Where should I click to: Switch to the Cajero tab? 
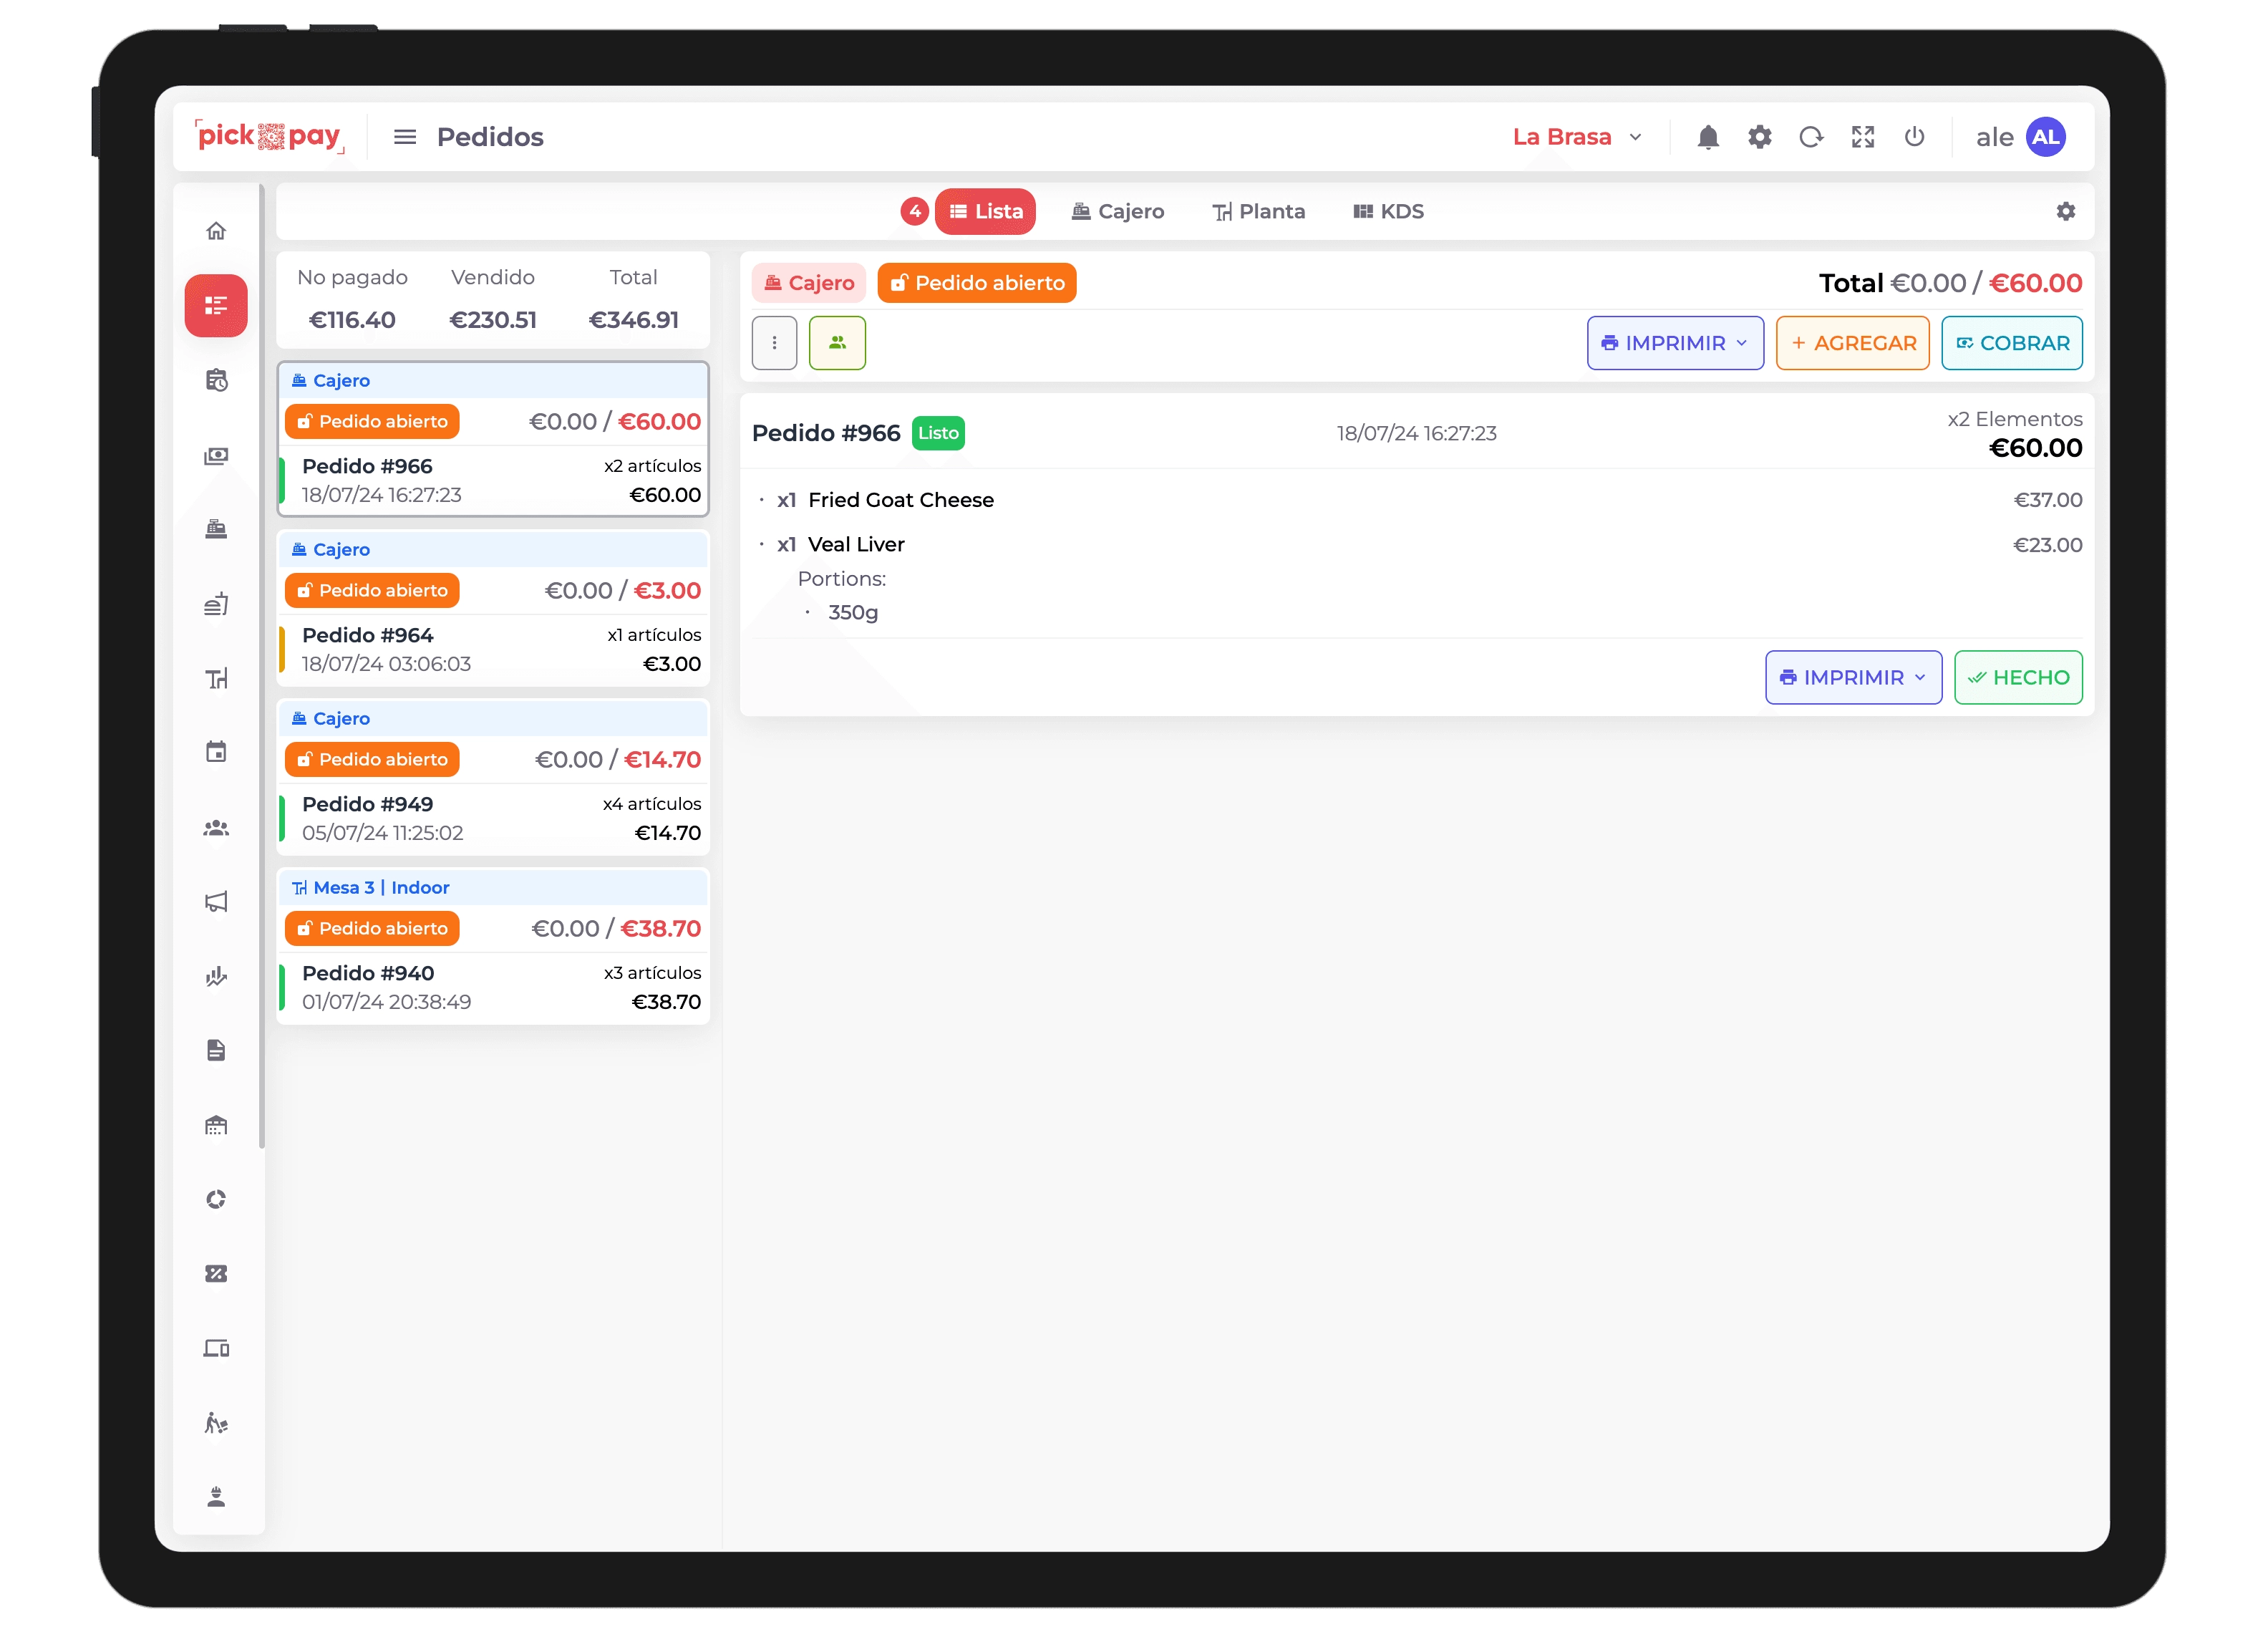[1118, 211]
